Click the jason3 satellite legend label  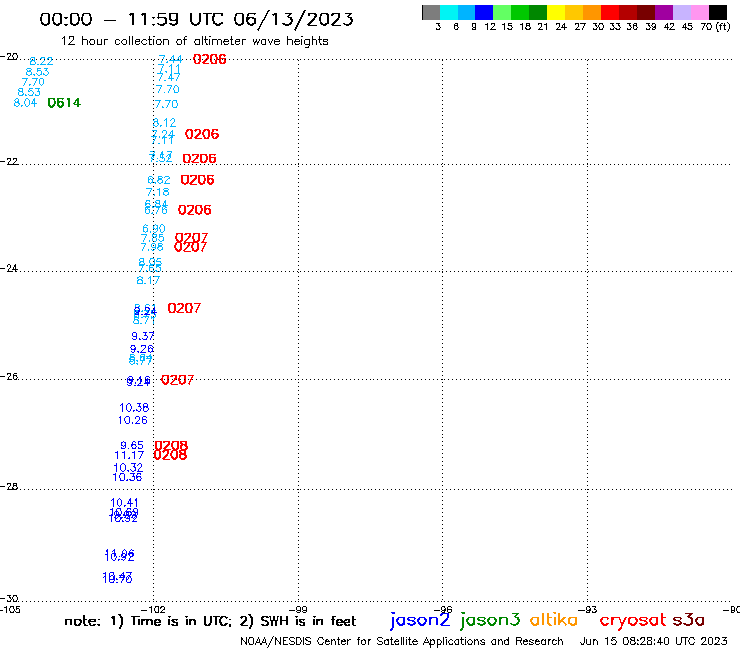pos(490,620)
